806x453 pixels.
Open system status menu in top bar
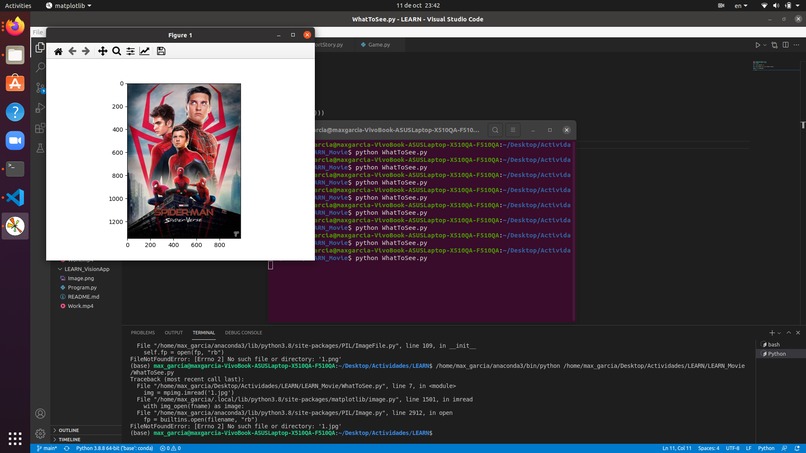click(781, 6)
